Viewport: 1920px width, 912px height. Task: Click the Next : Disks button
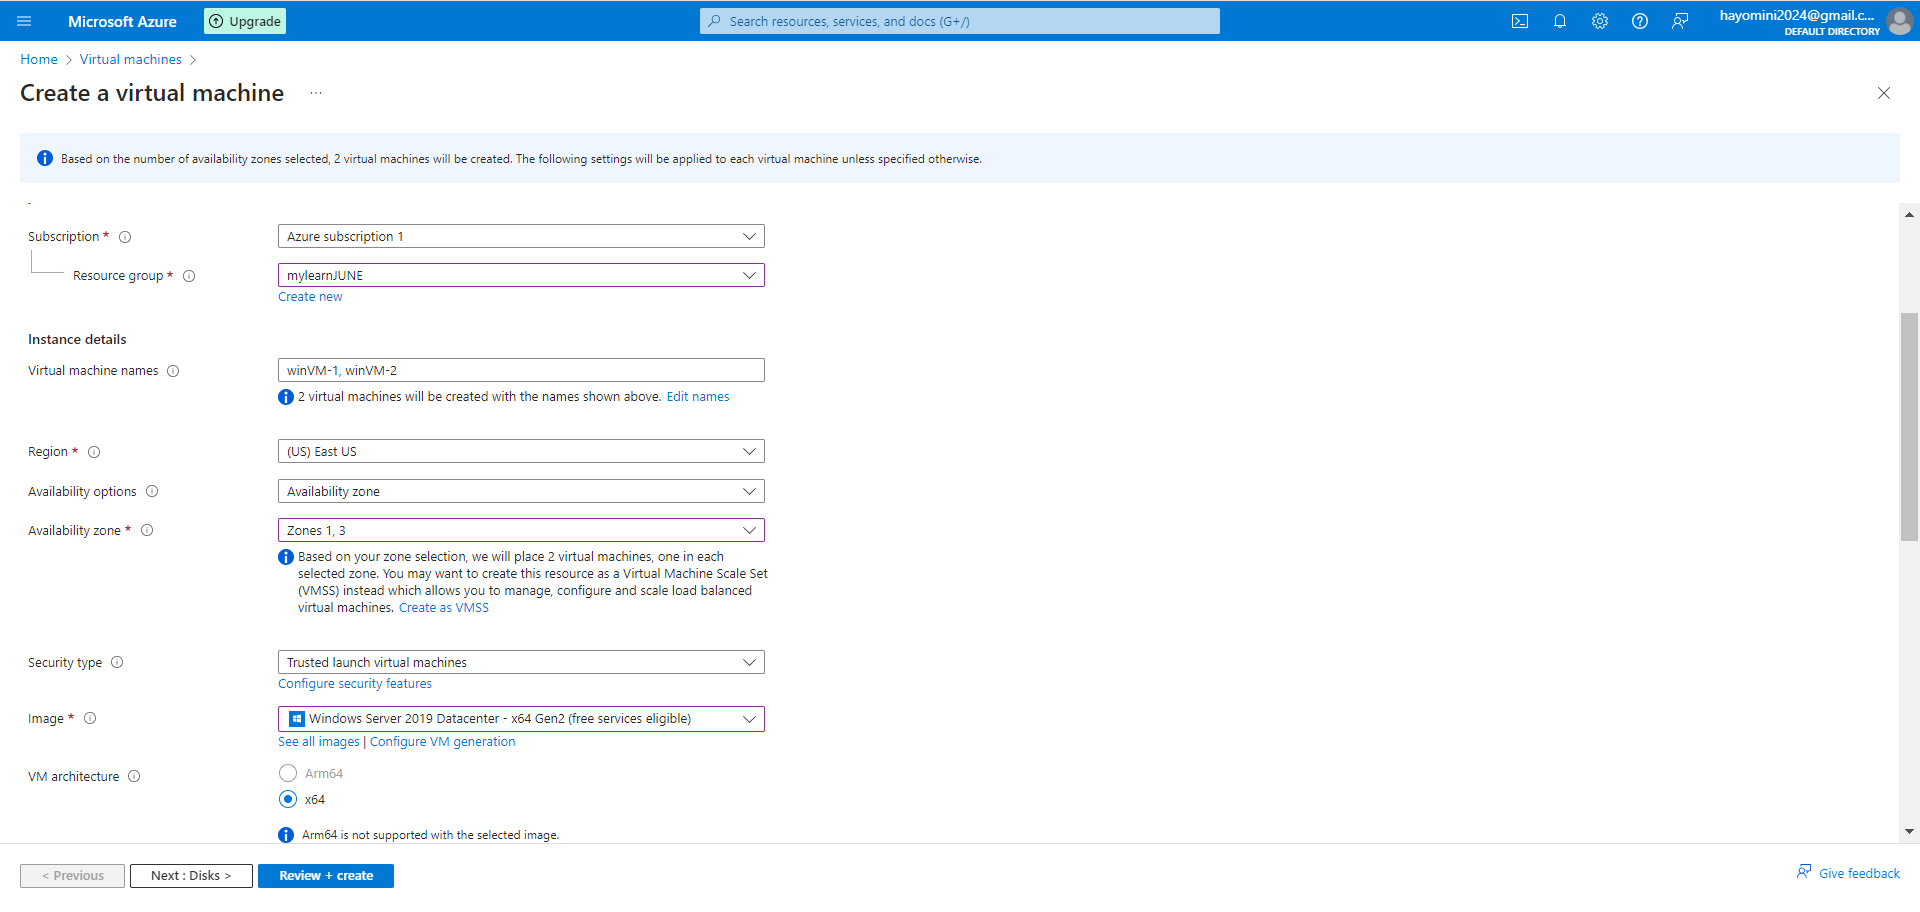(191, 876)
